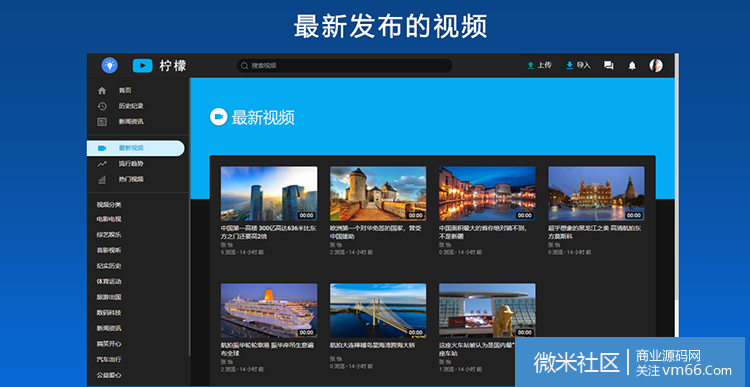Open the user avatar menu
Image resolution: width=750 pixels, height=387 pixels.
click(656, 66)
